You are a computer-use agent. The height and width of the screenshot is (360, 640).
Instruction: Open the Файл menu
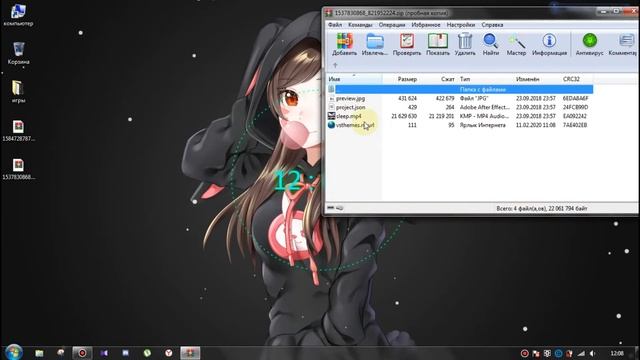click(335, 25)
